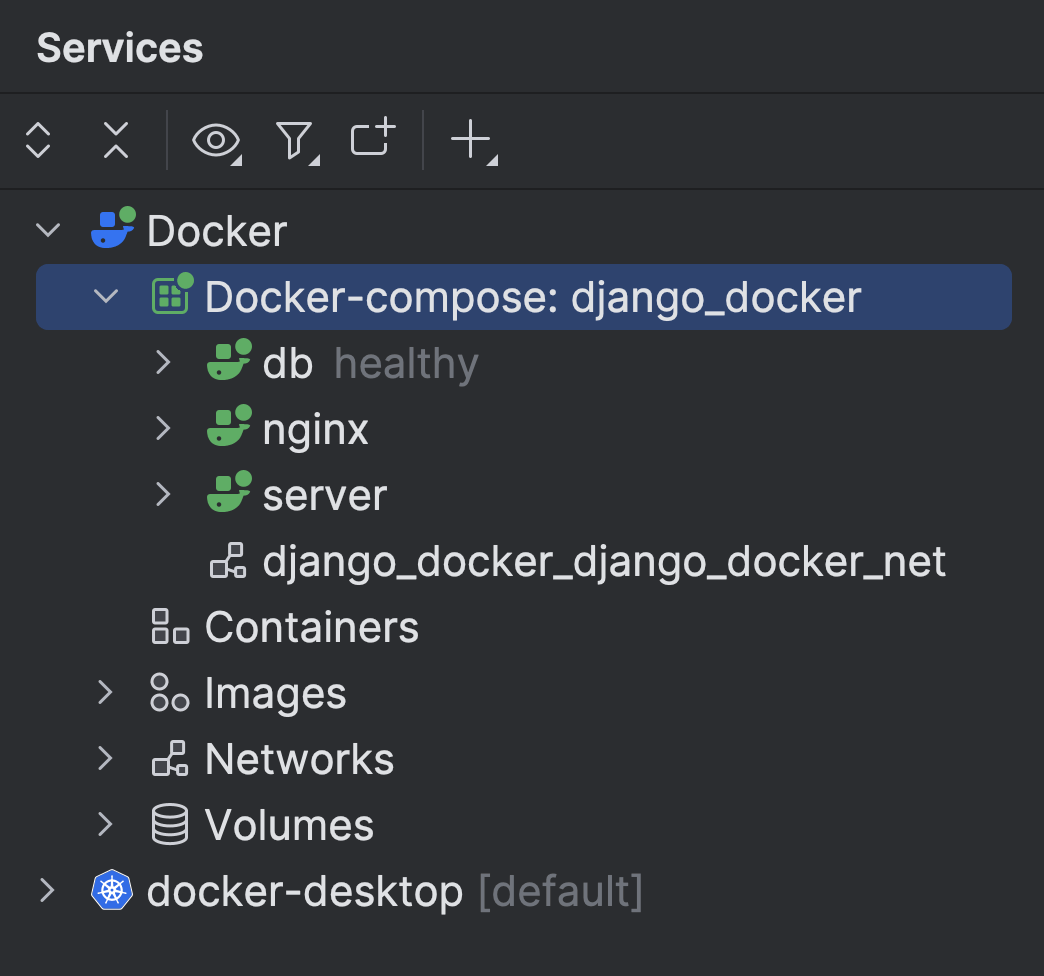Open the Filter funnel icon

pos(294,140)
